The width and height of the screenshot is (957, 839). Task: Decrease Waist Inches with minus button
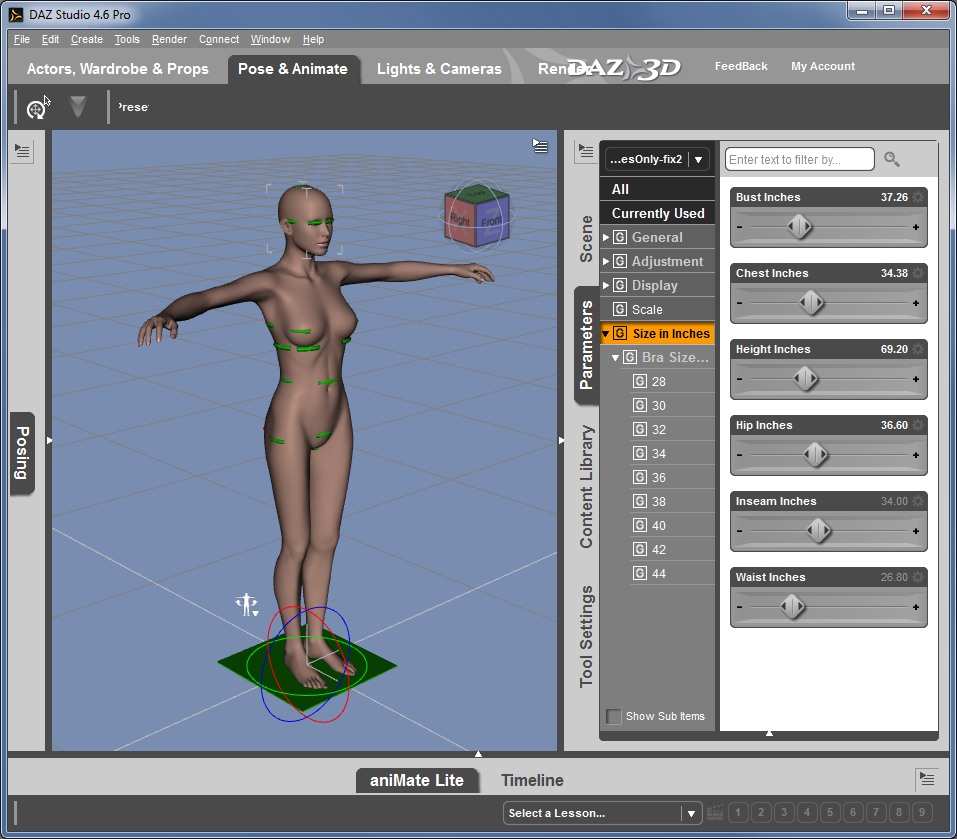click(x=740, y=608)
